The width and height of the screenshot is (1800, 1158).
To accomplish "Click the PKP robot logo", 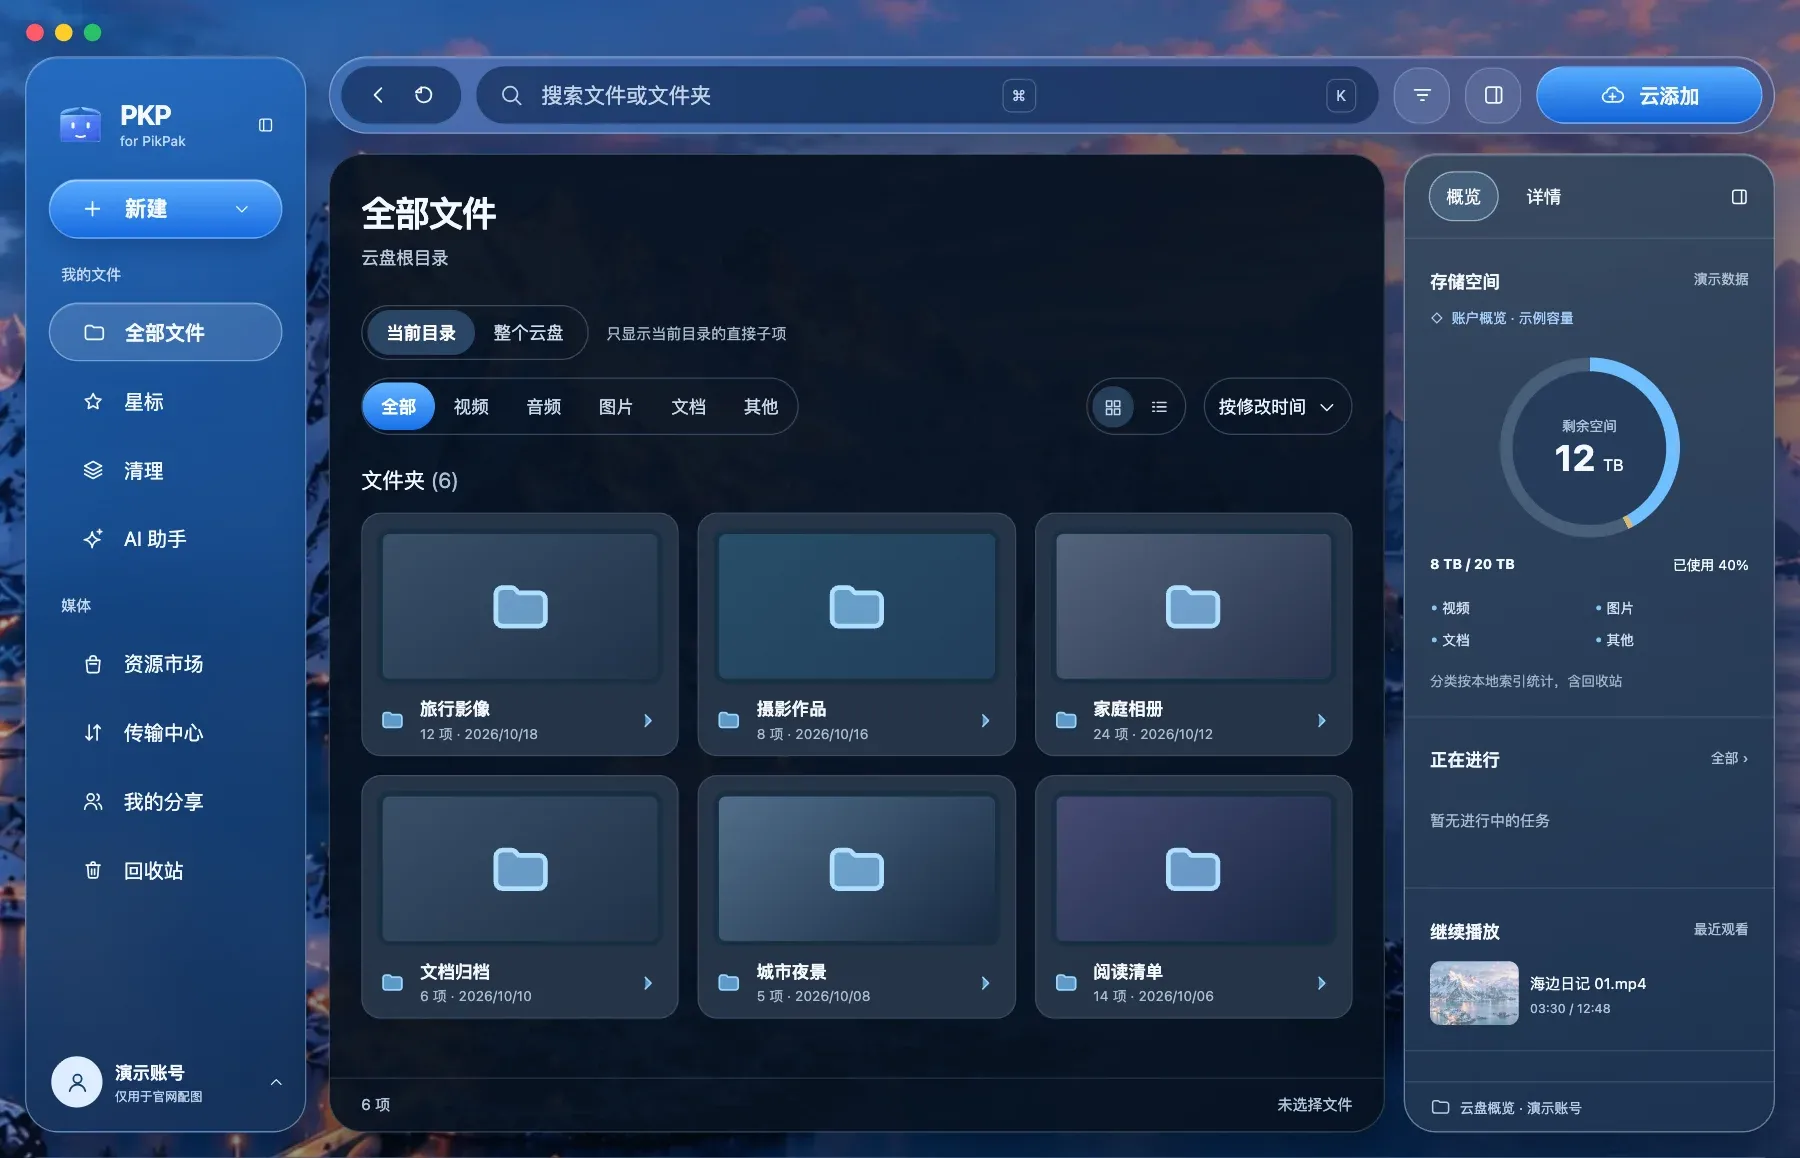I will pyautogui.click(x=80, y=125).
